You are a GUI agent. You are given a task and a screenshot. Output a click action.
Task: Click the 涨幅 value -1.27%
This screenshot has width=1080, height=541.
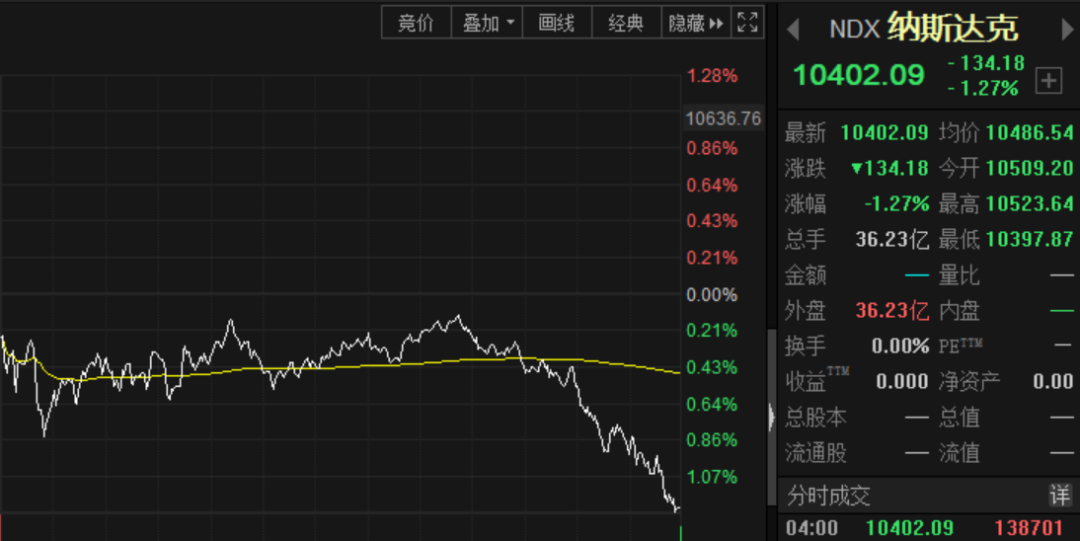(897, 204)
